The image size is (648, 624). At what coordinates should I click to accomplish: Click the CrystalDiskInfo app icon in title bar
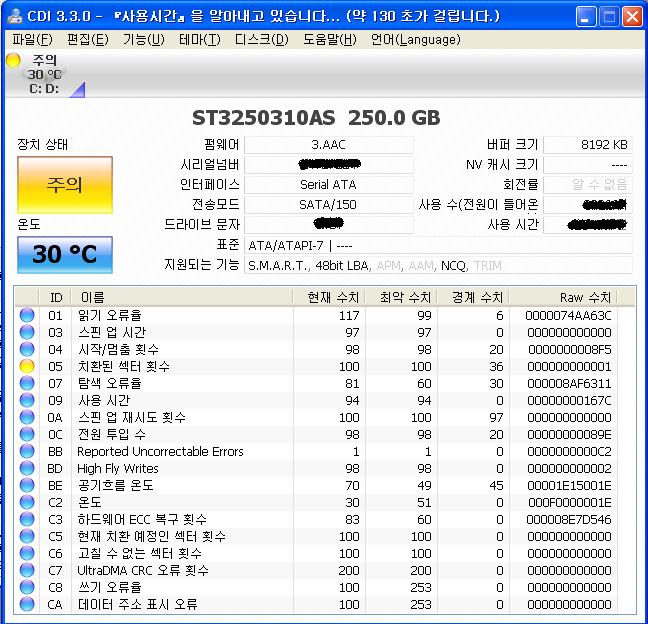coord(15,17)
